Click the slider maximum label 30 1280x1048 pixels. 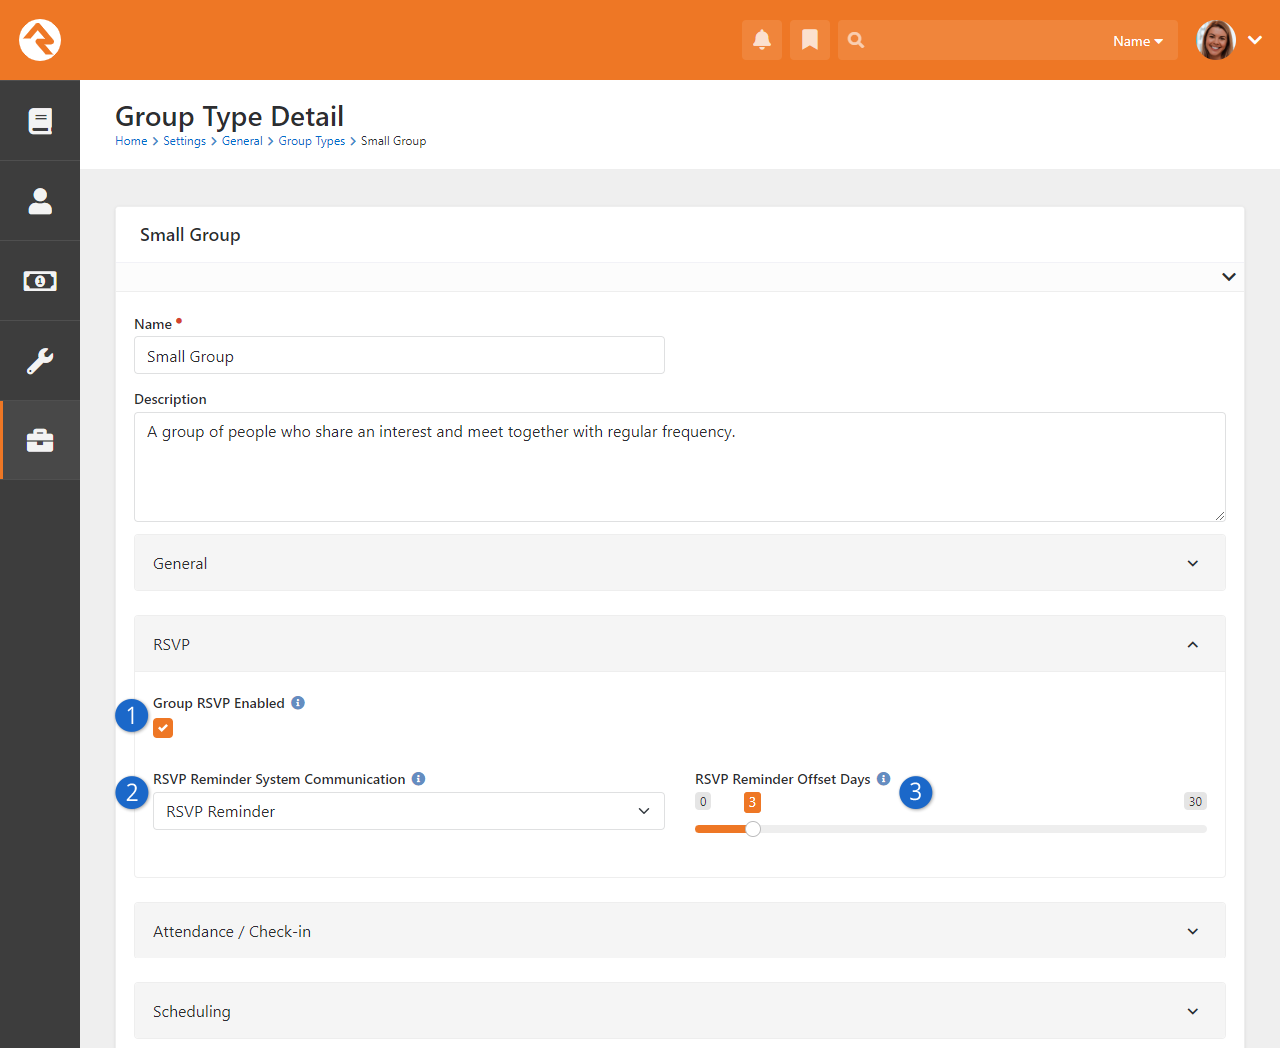click(x=1195, y=801)
